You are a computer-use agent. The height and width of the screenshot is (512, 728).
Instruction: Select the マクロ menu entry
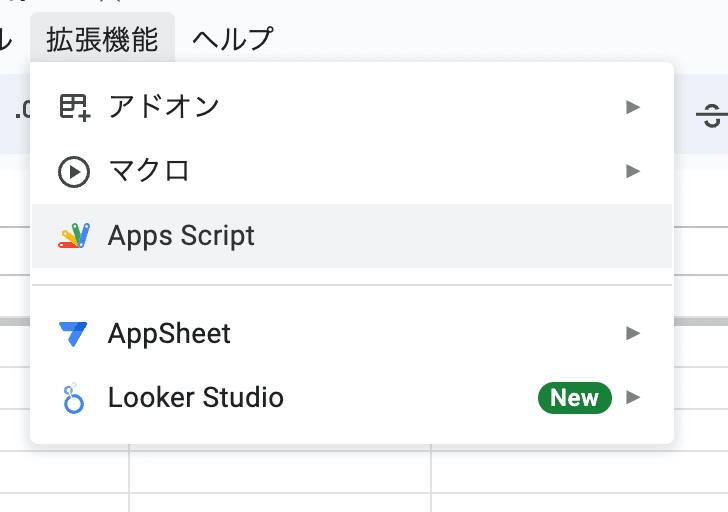[x=352, y=171]
